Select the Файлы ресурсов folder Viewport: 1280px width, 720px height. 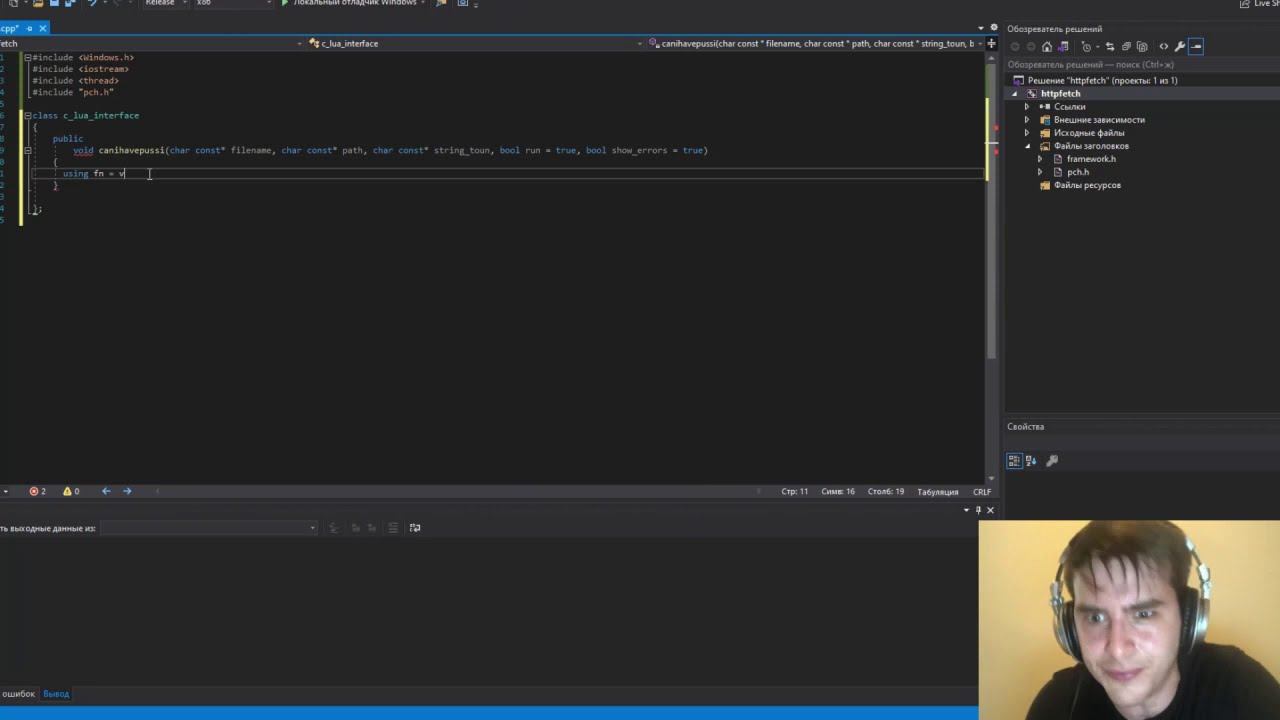(x=1087, y=185)
